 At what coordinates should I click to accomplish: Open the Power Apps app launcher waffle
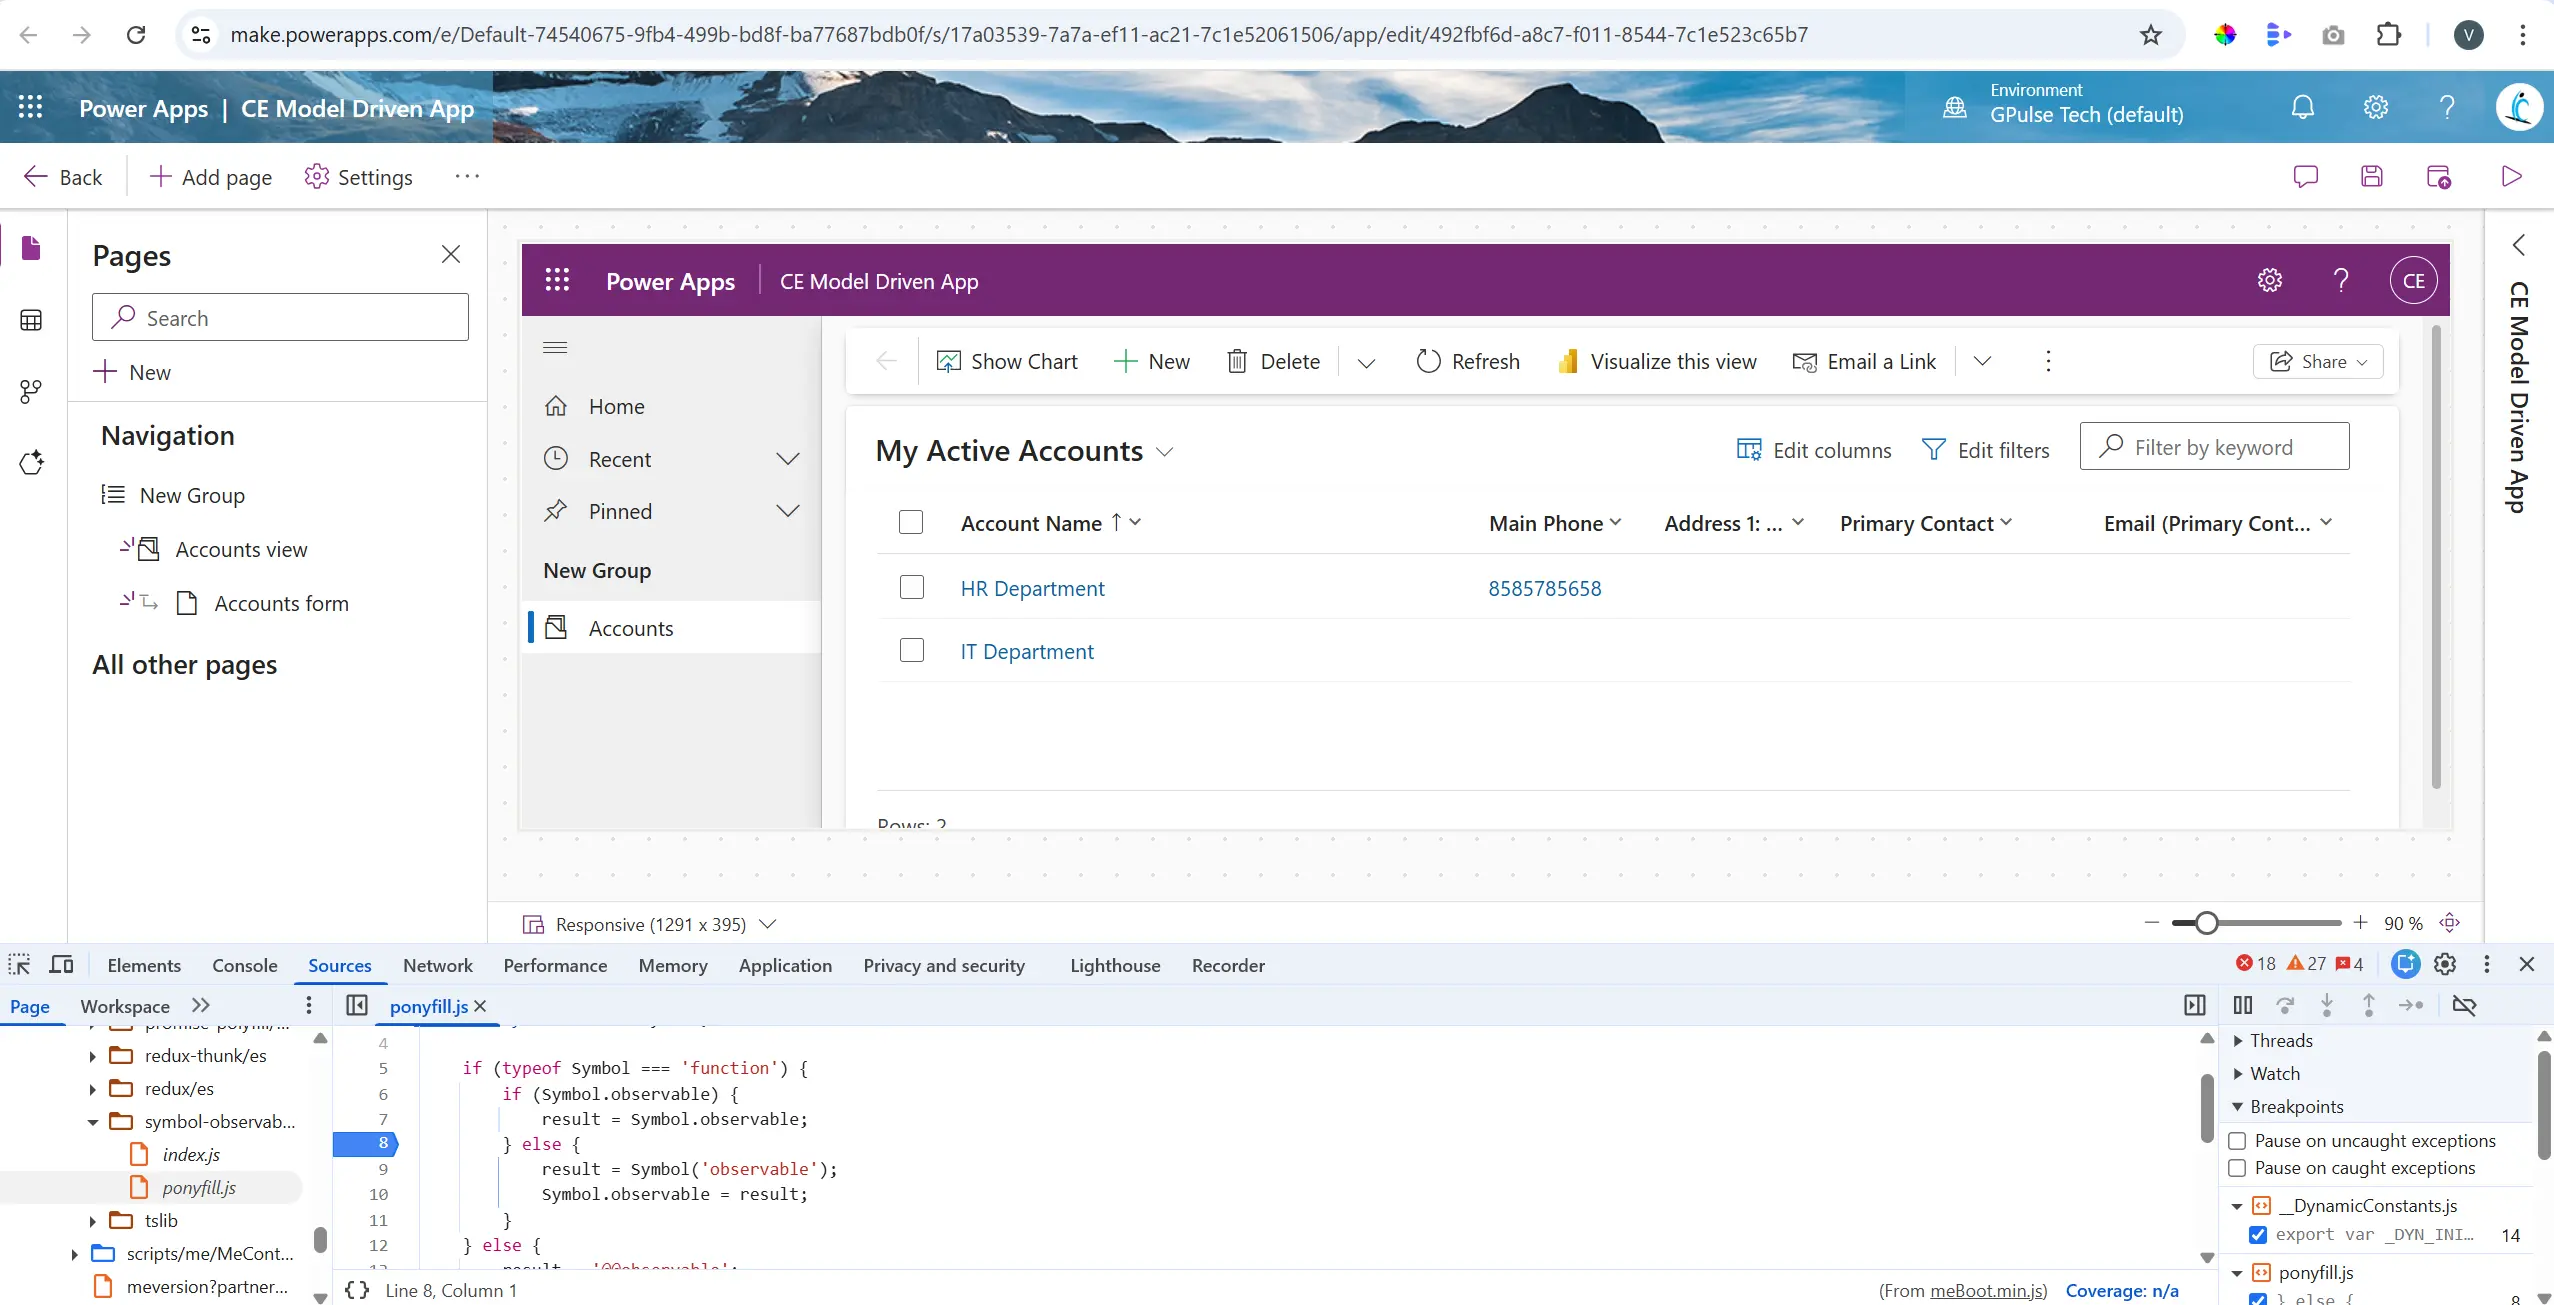(31, 107)
